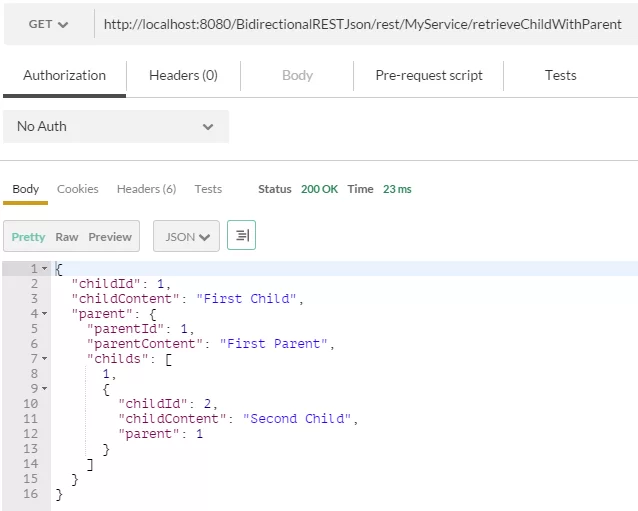Click the 200 OK status text
638x511 pixels.
[319, 189]
